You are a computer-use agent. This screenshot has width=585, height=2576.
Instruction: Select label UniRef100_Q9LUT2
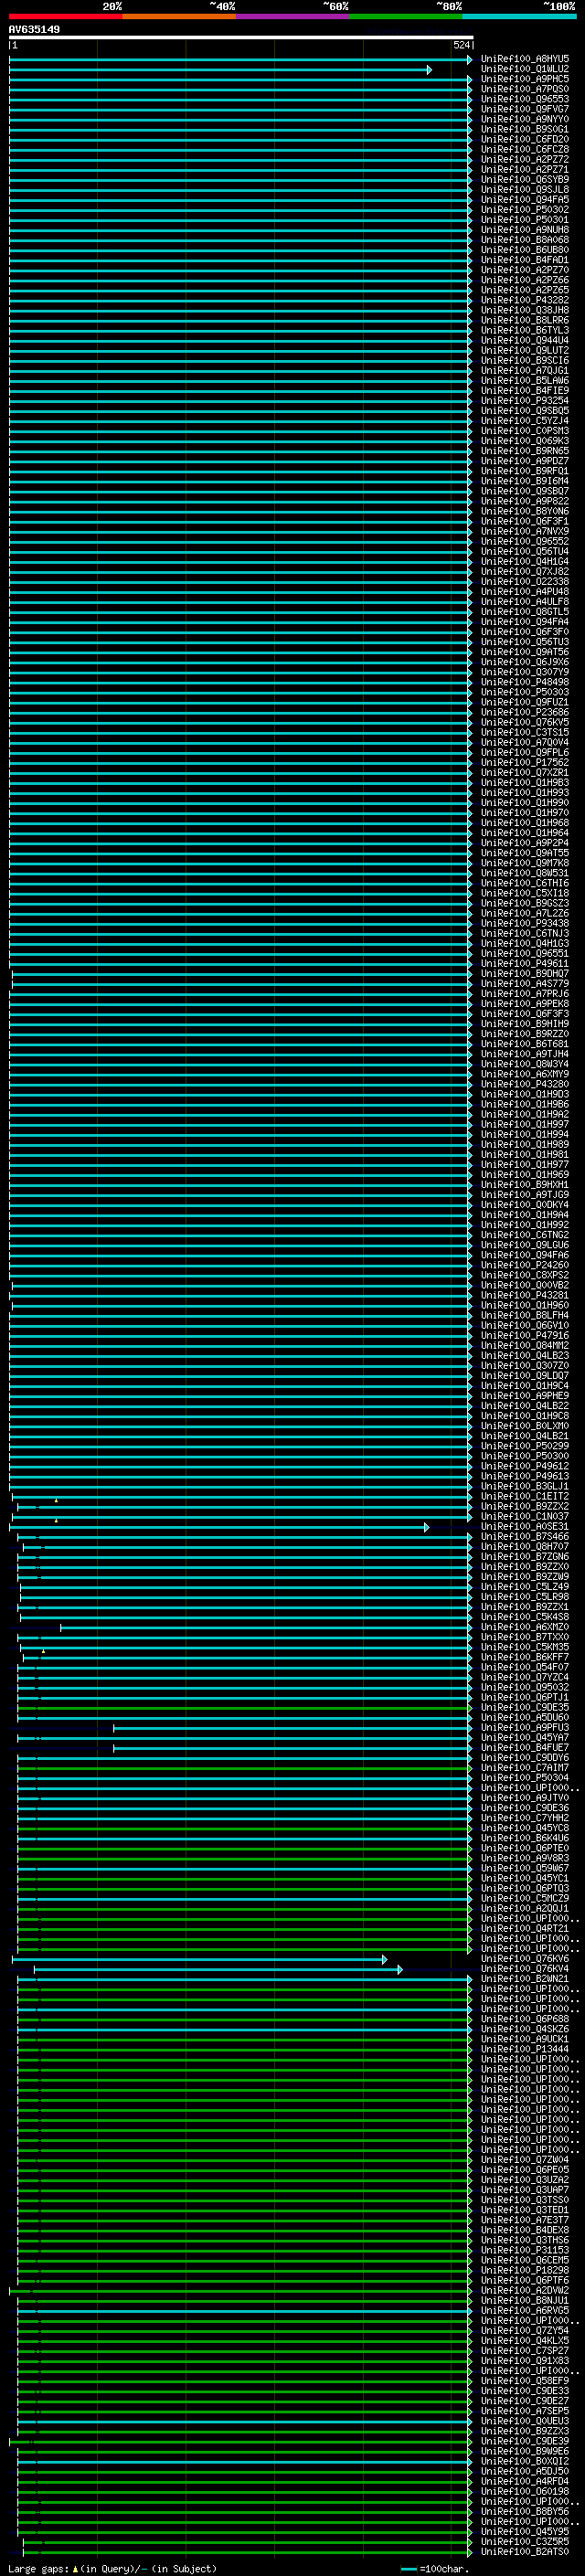[525, 350]
